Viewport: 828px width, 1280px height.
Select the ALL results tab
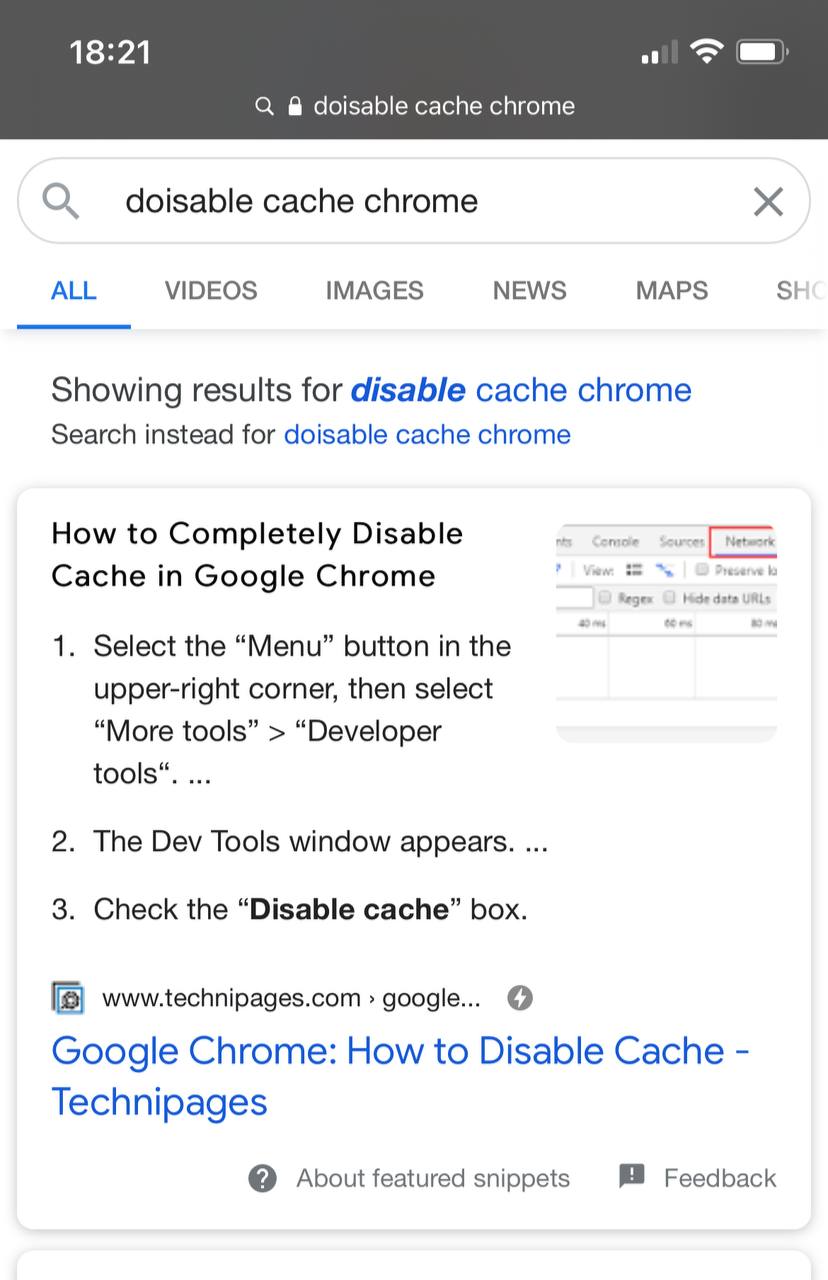pos(73,291)
